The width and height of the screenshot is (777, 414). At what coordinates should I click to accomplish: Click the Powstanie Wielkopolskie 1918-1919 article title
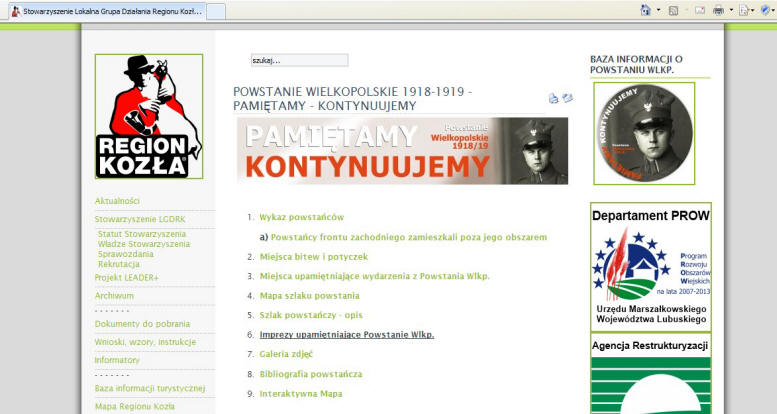(352, 99)
